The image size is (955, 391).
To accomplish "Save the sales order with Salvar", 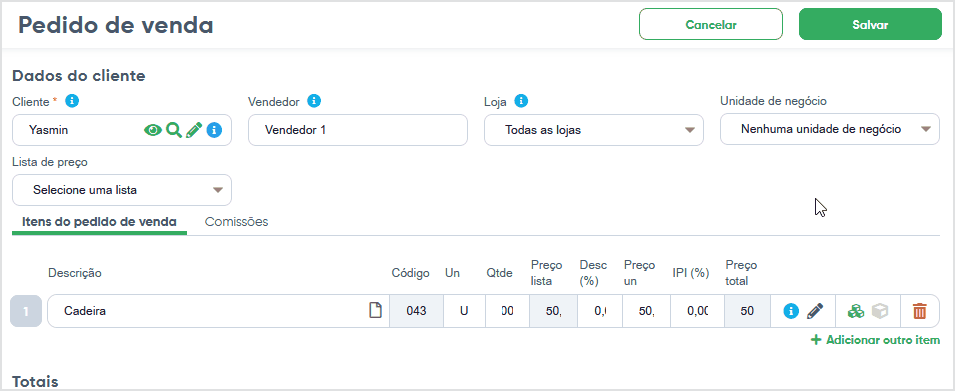I will [x=870, y=24].
